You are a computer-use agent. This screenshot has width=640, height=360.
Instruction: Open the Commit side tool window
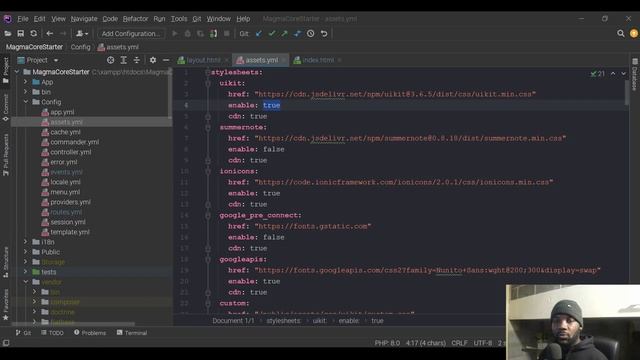coord(6,107)
